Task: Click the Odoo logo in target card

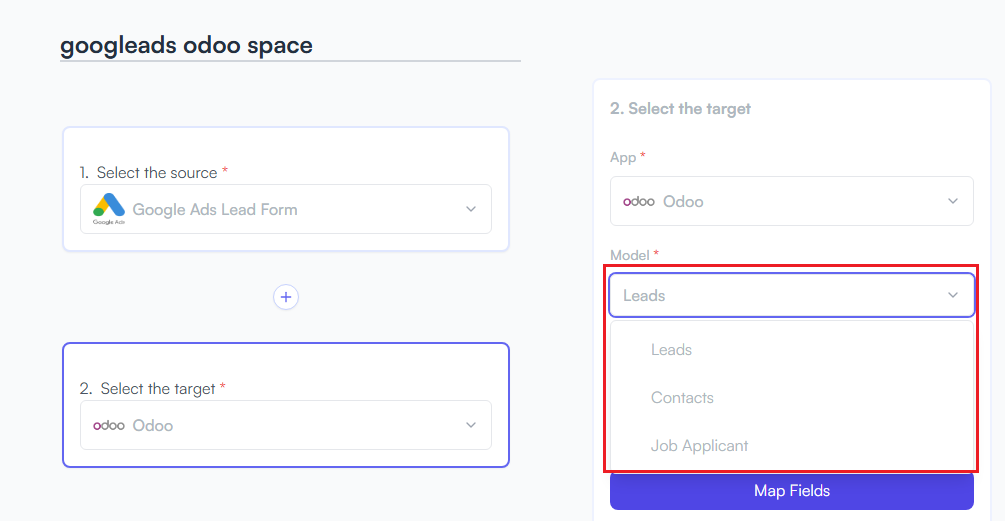Action: pyautogui.click(x=109, y=426)
